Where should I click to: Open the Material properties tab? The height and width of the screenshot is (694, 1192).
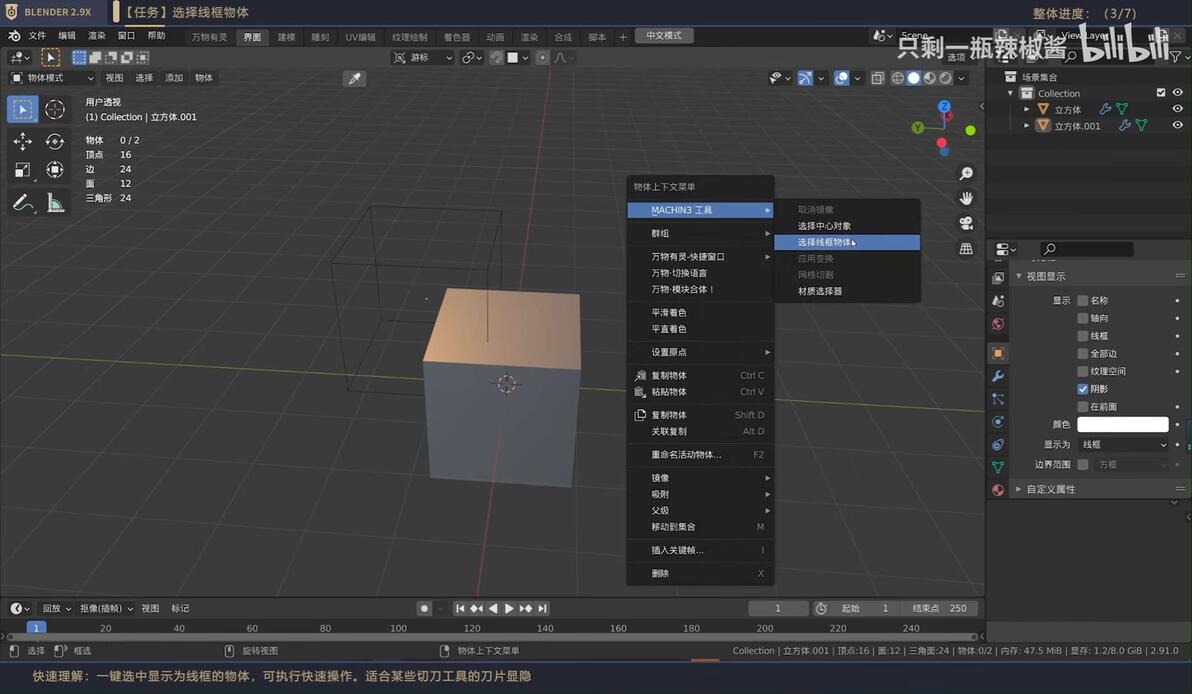[998, 490]
